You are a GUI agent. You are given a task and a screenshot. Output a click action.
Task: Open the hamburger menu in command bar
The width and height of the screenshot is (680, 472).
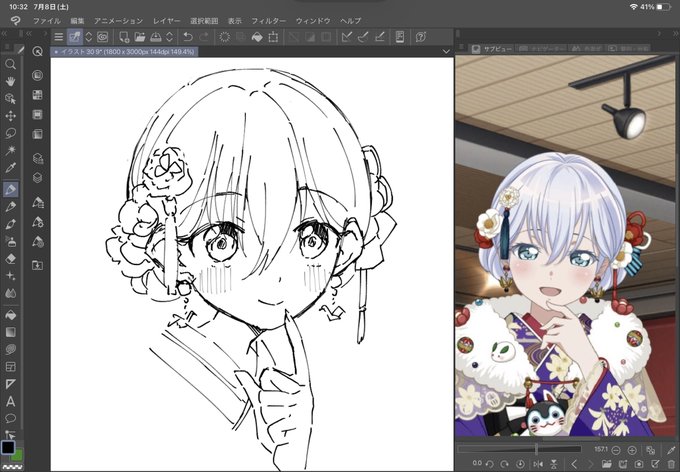point(59,37)
